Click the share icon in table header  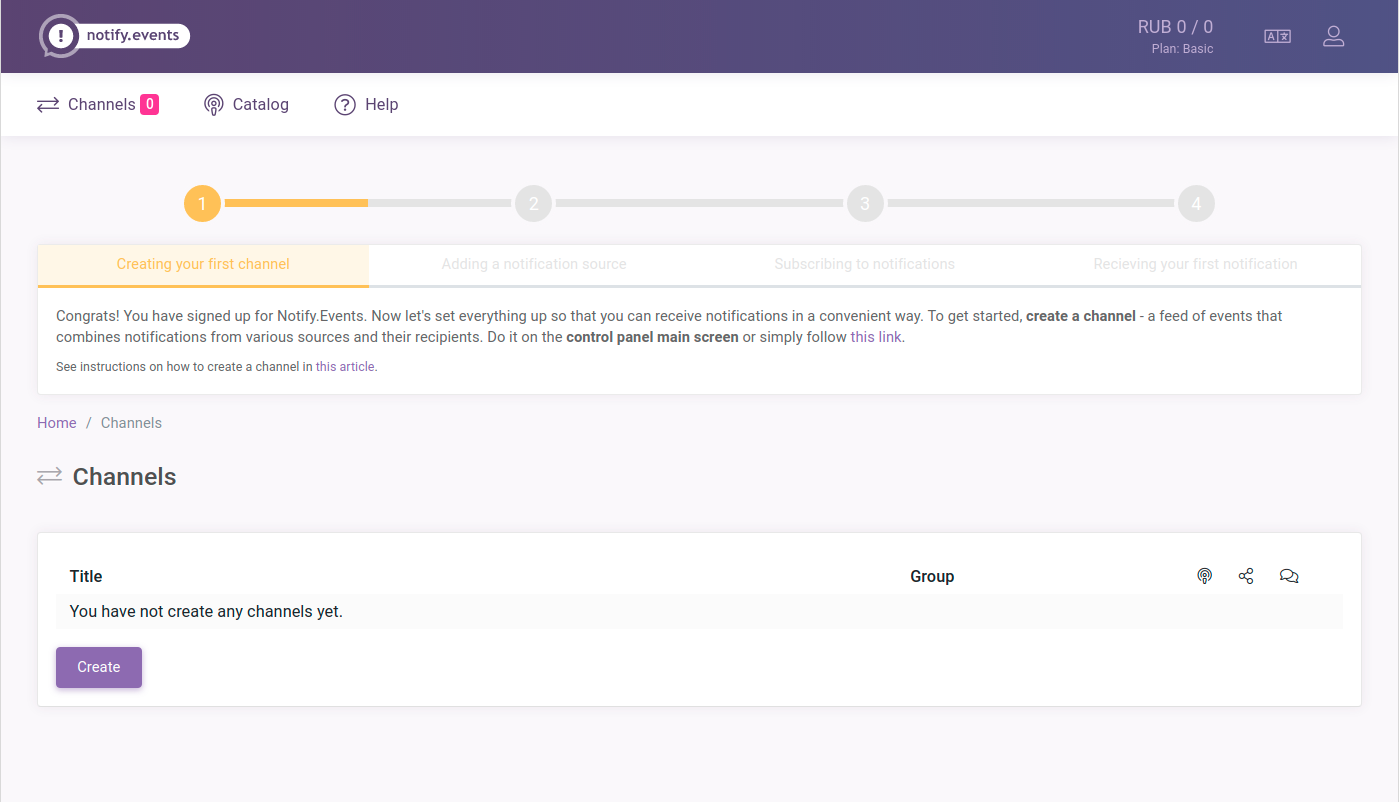[x=1246, y=576]
